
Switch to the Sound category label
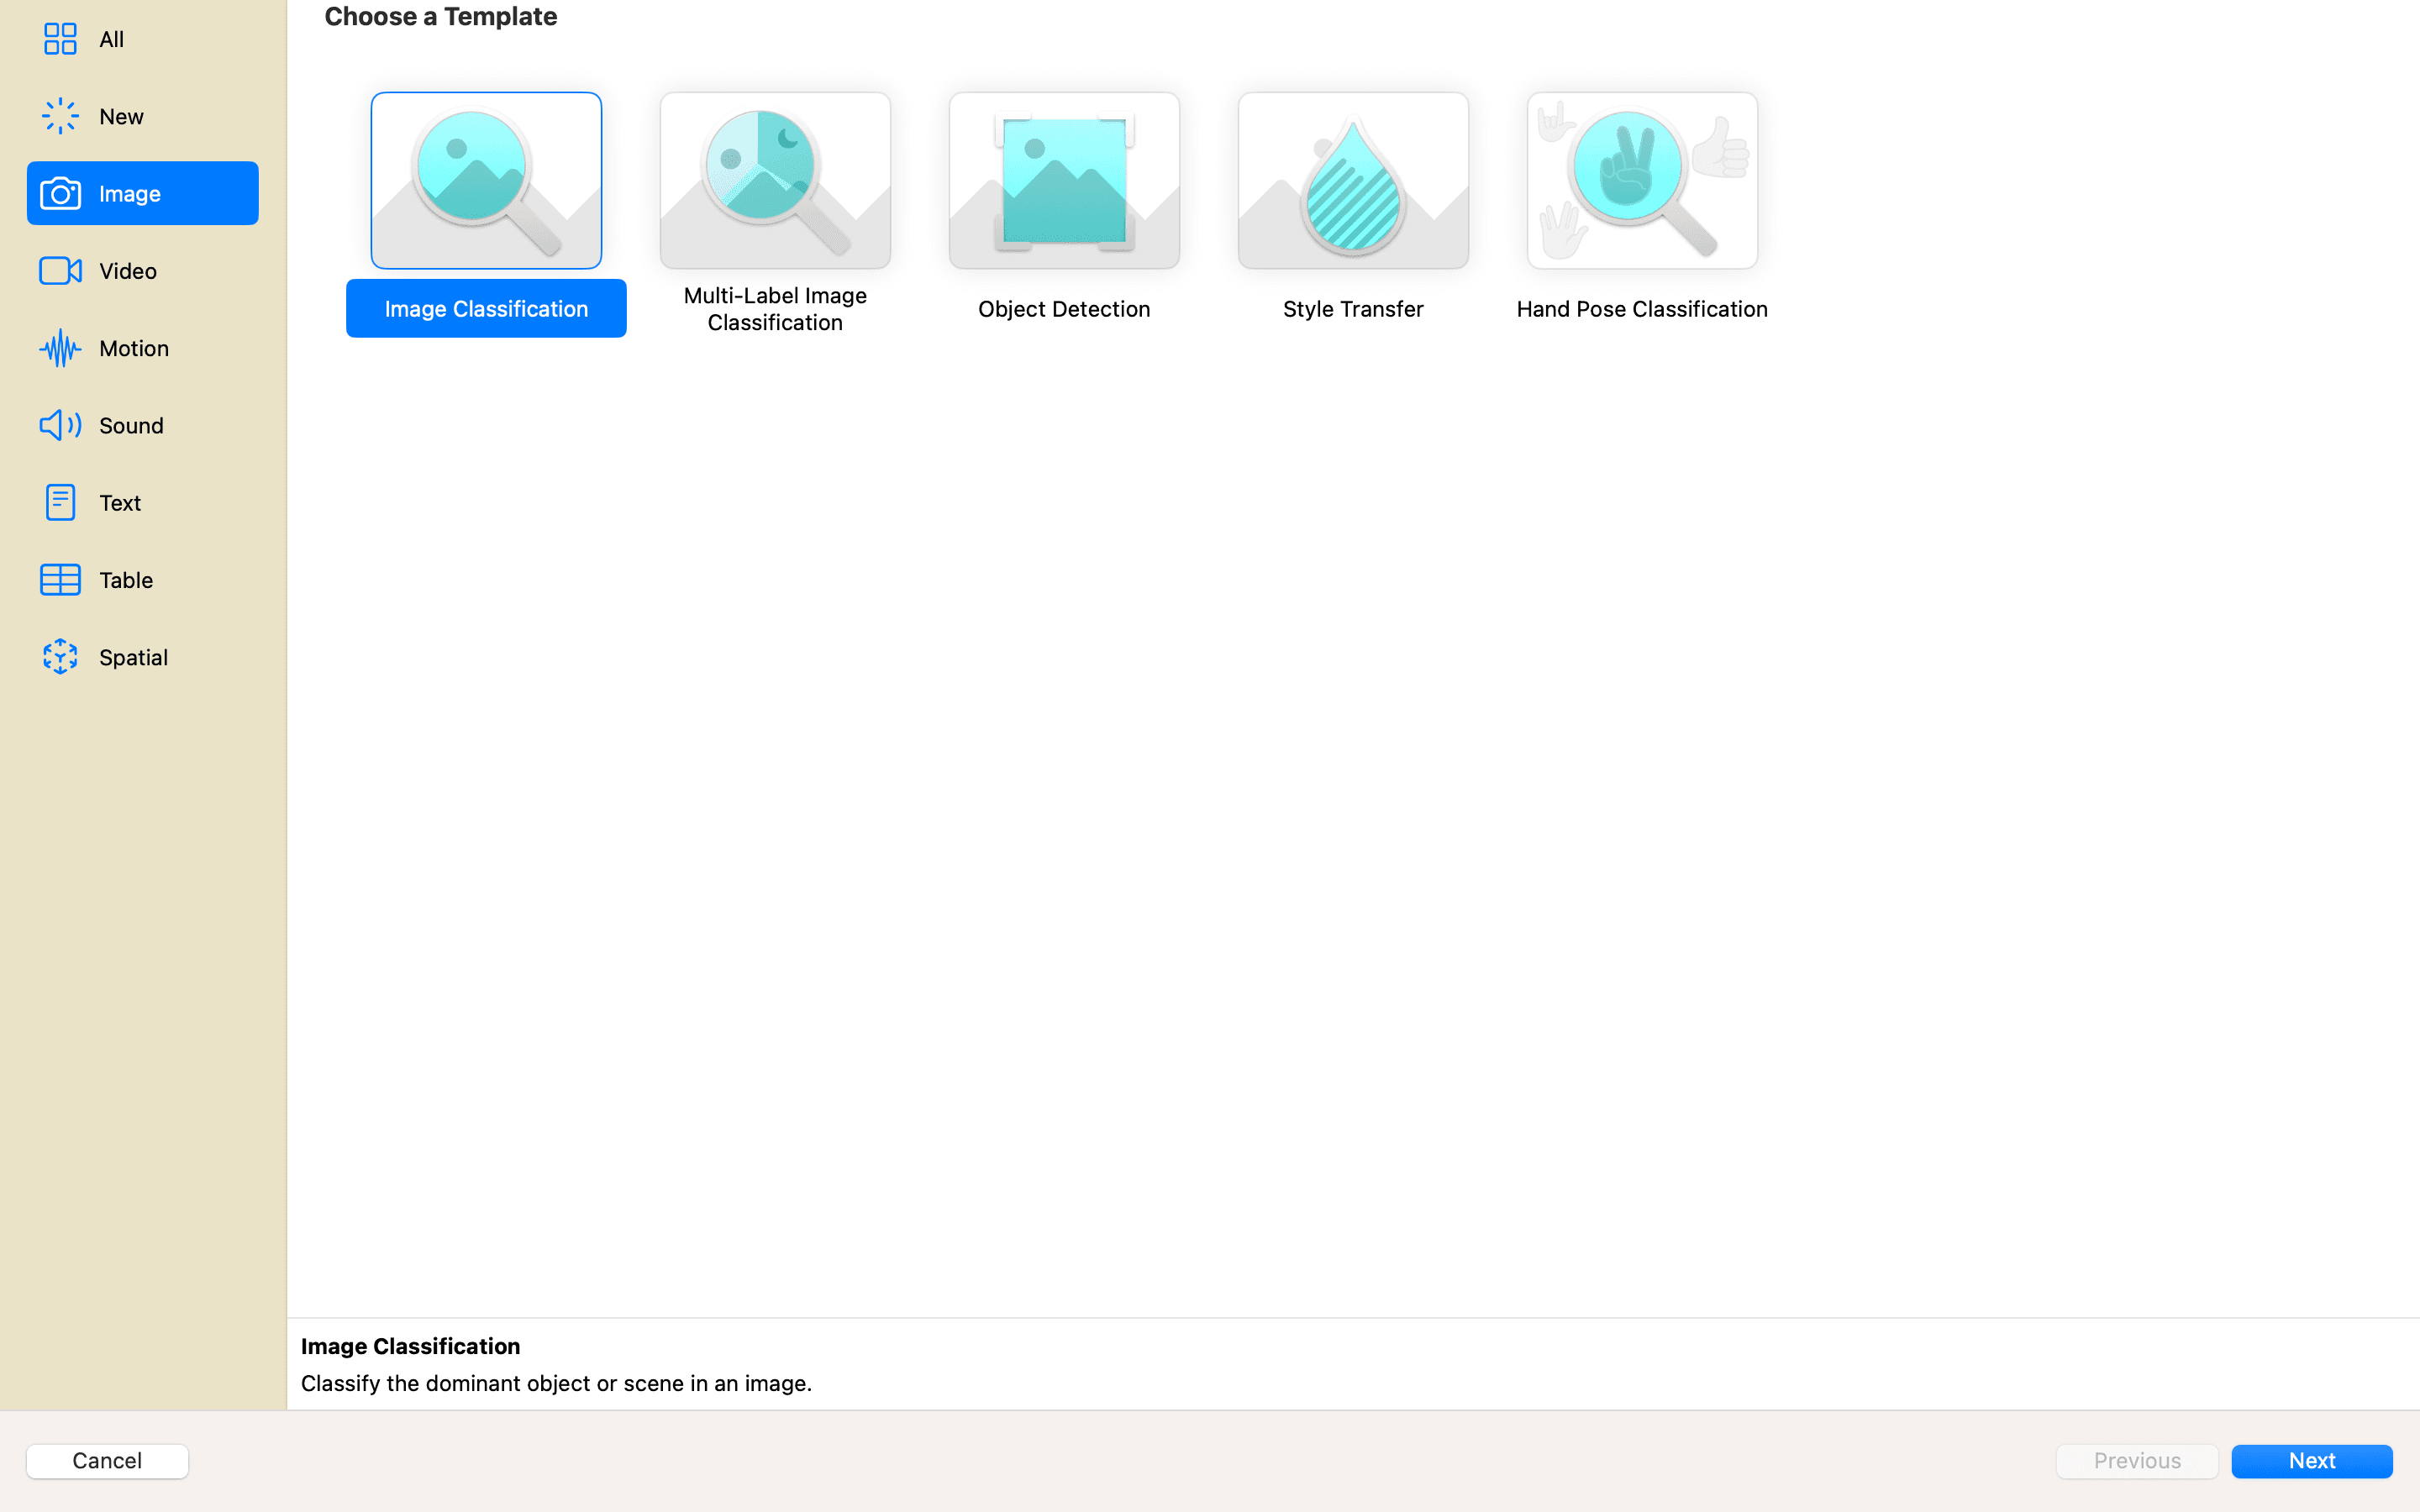[131, 425]
